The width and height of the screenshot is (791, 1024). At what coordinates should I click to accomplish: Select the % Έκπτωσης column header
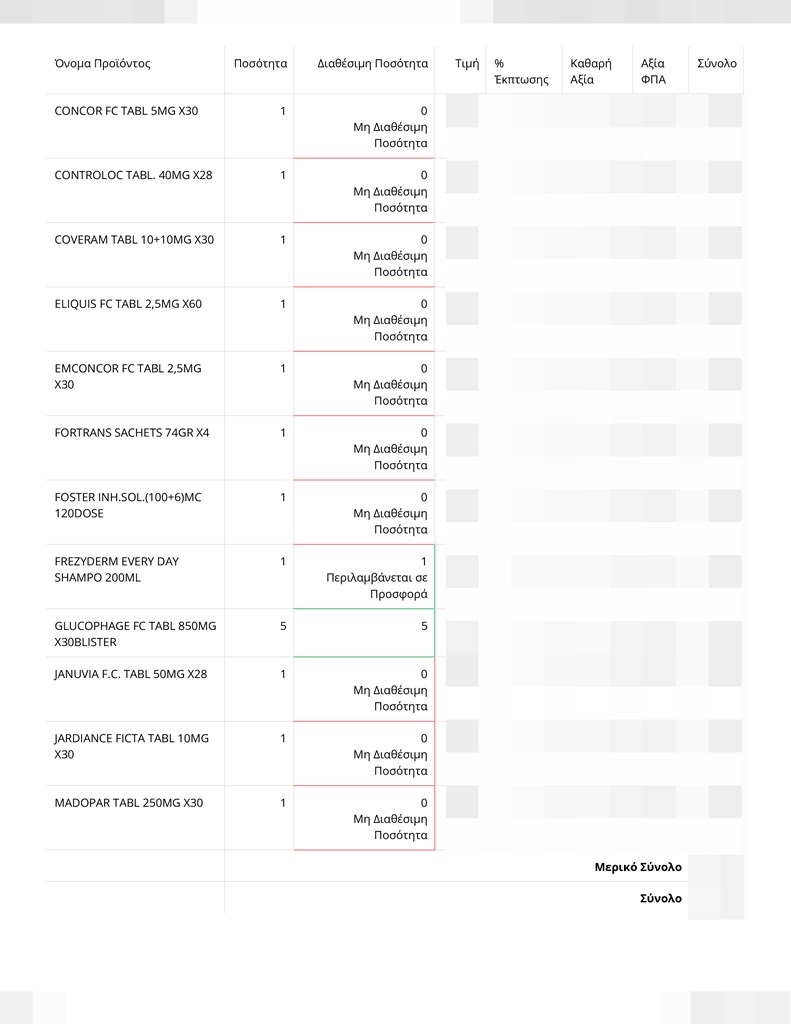[521, 71]
